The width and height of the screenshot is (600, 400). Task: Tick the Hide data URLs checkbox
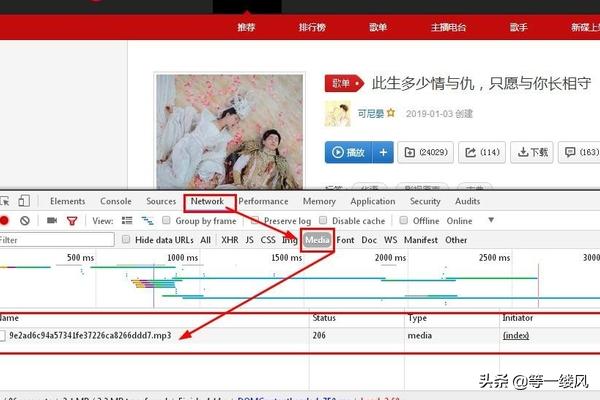pos(126,240)
